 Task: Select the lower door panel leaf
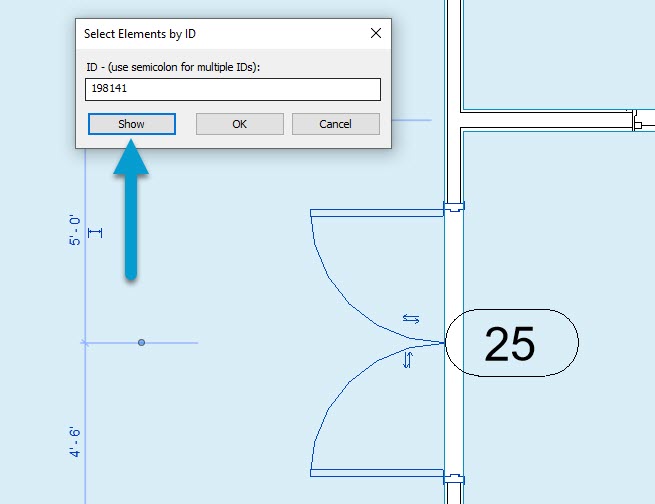click(376, 473)
